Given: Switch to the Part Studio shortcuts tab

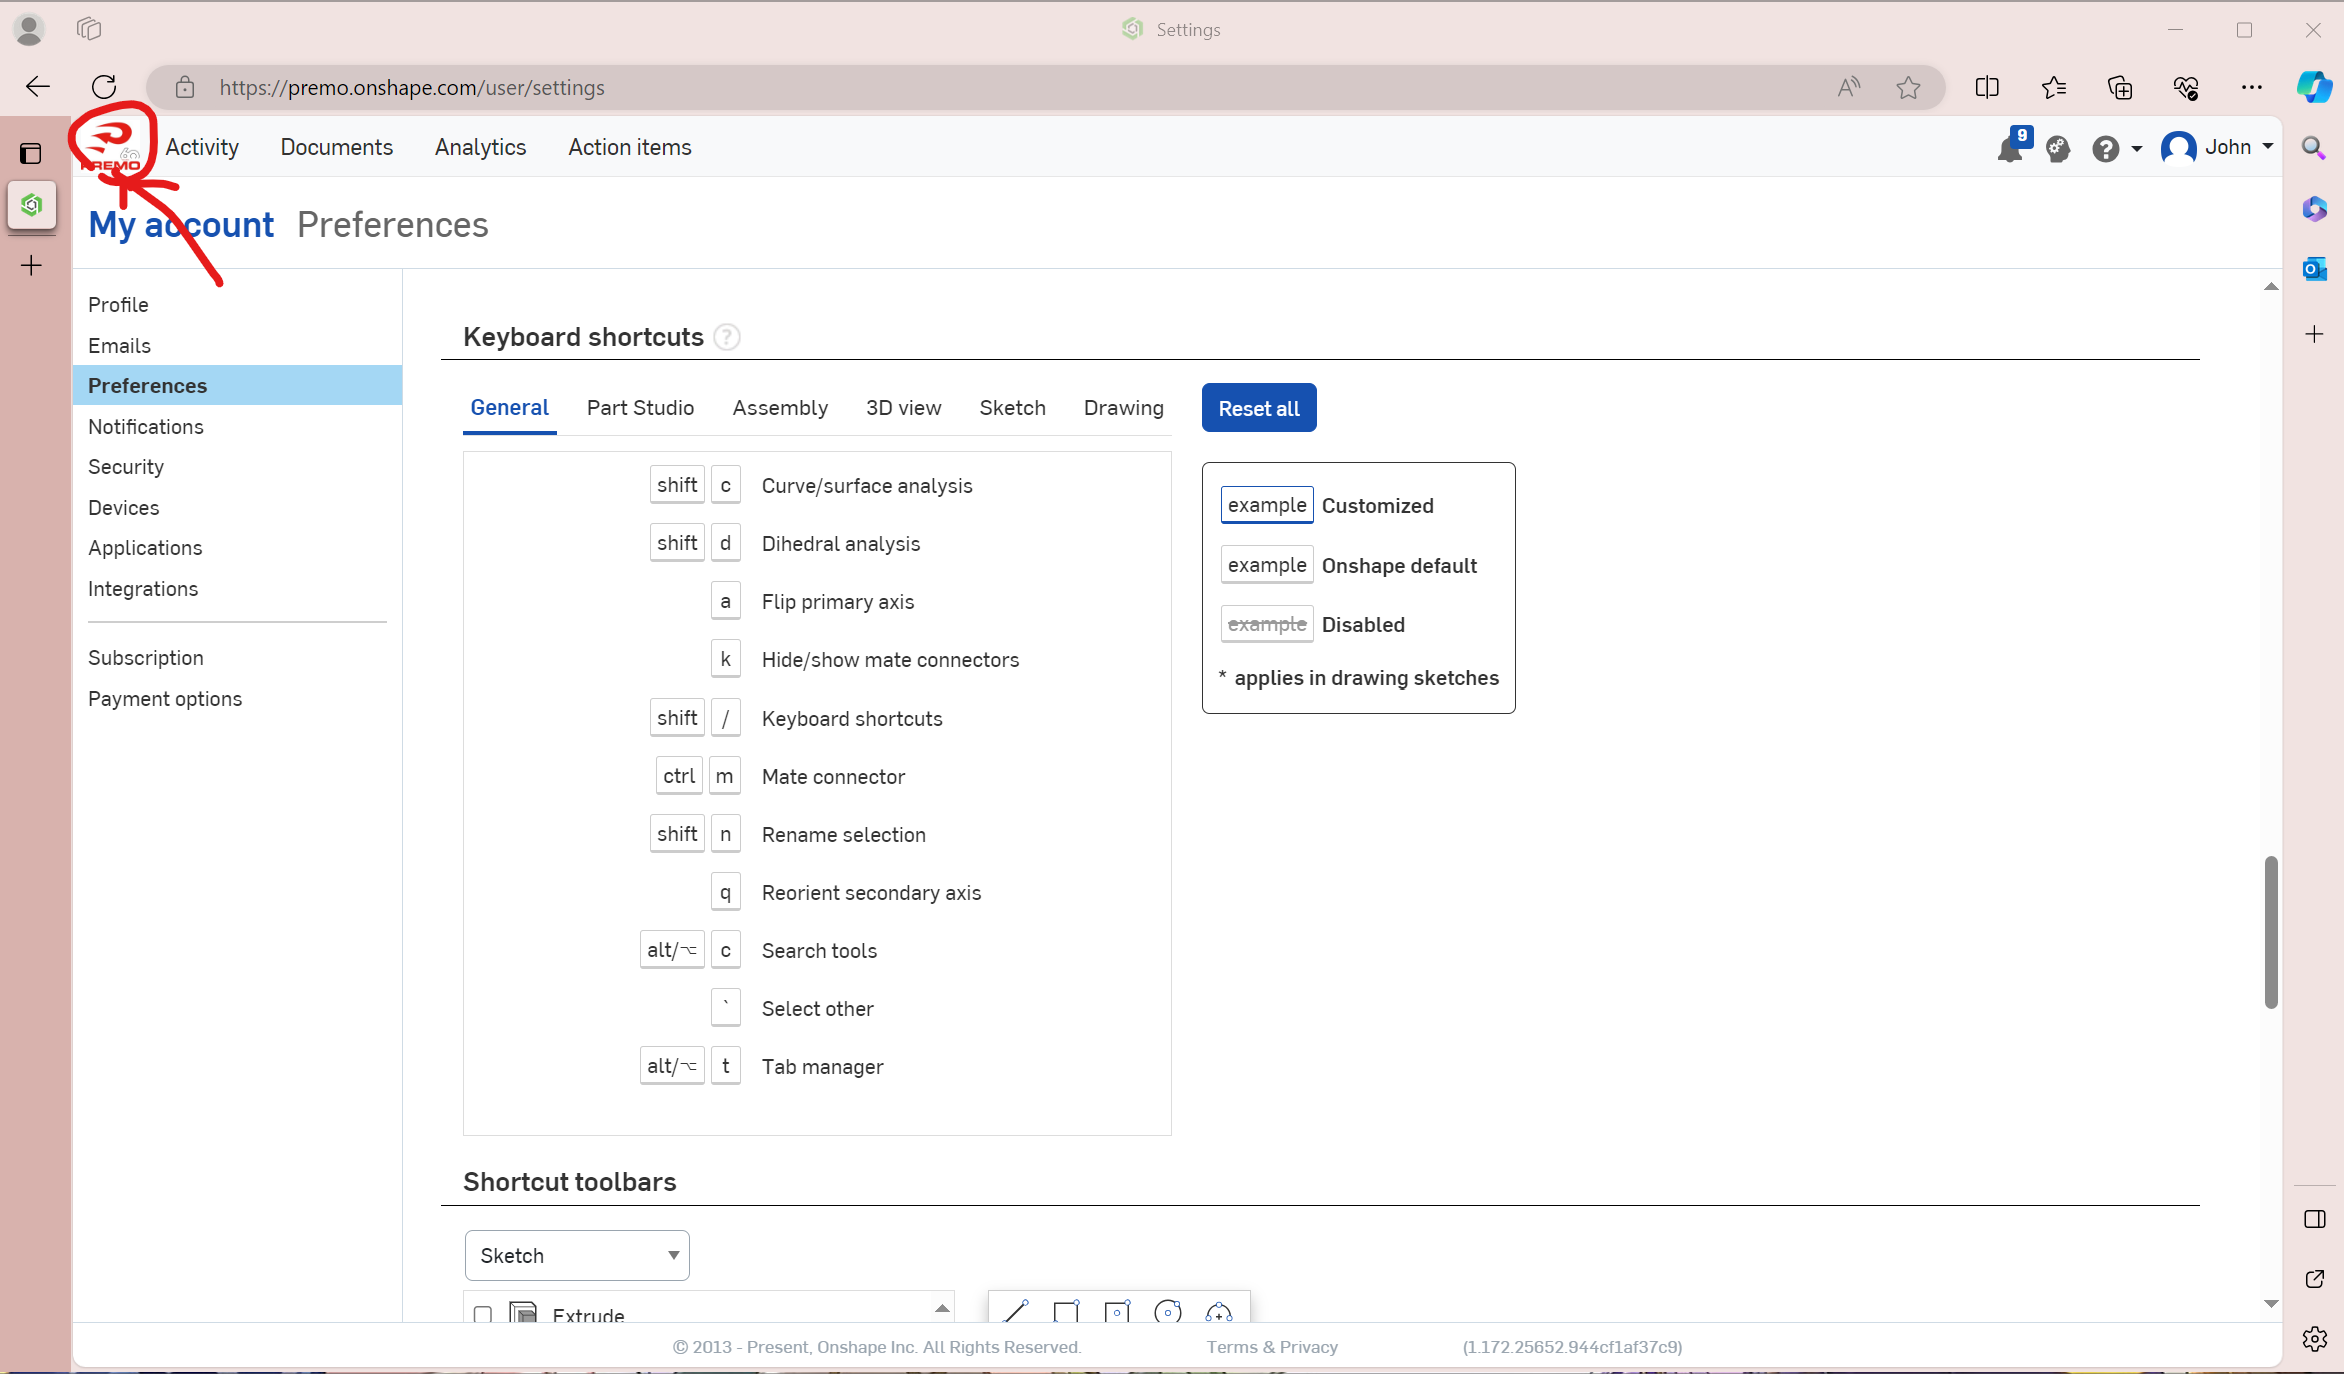Looking at the screenshot, I should 640,408.
